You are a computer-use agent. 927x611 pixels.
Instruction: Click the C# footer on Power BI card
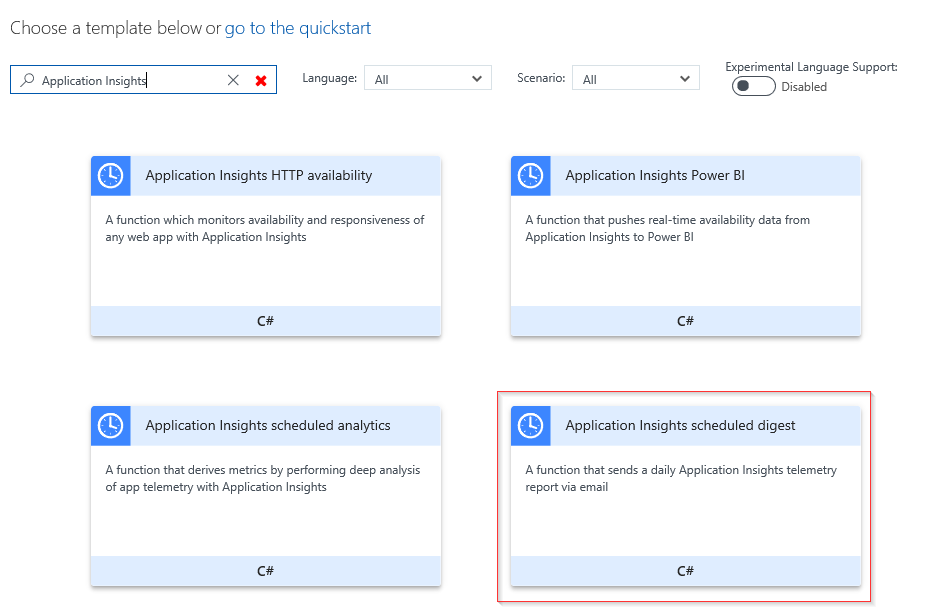pos(685,321)
